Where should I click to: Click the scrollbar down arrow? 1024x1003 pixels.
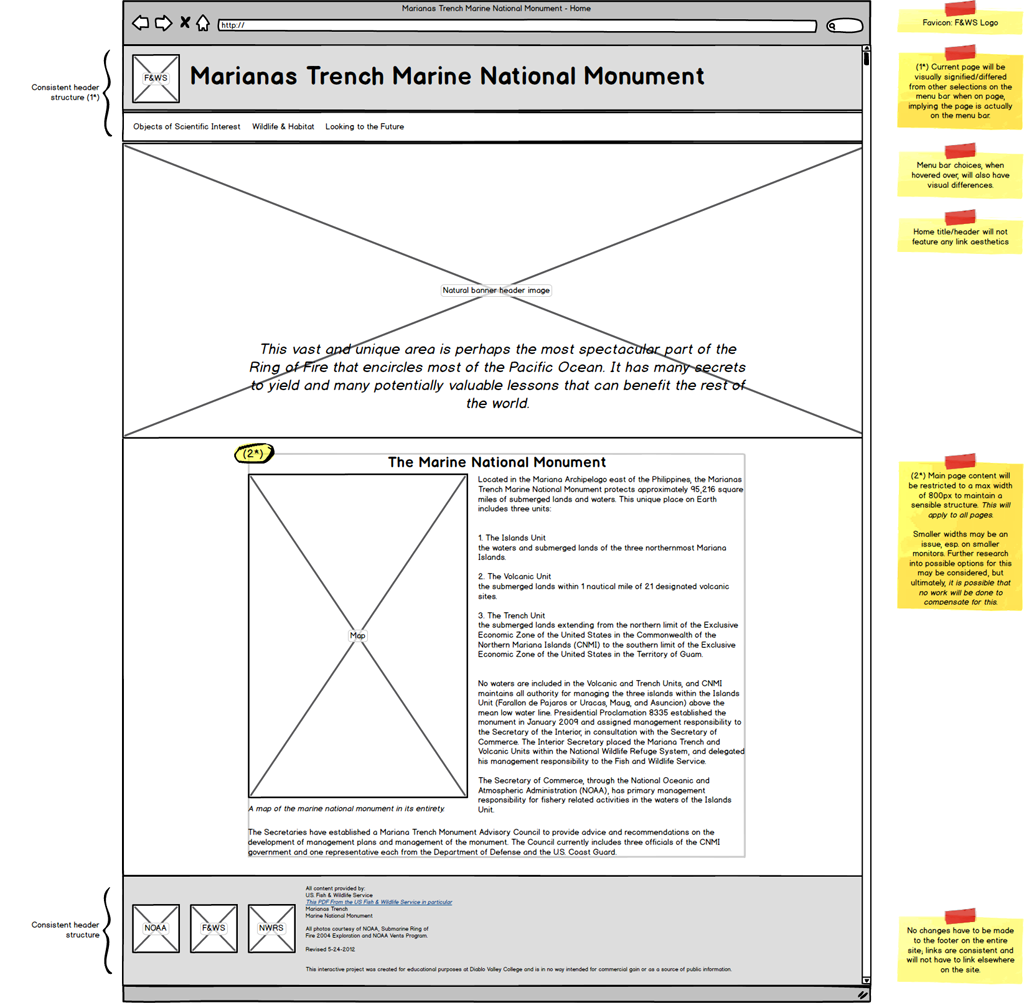point(866,980)
